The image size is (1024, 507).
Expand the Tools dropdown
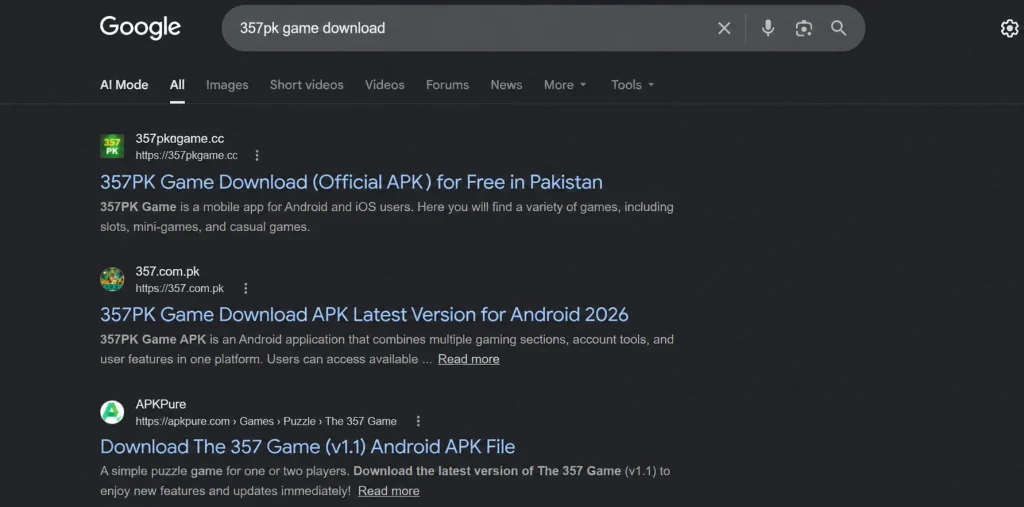[633, 85]
